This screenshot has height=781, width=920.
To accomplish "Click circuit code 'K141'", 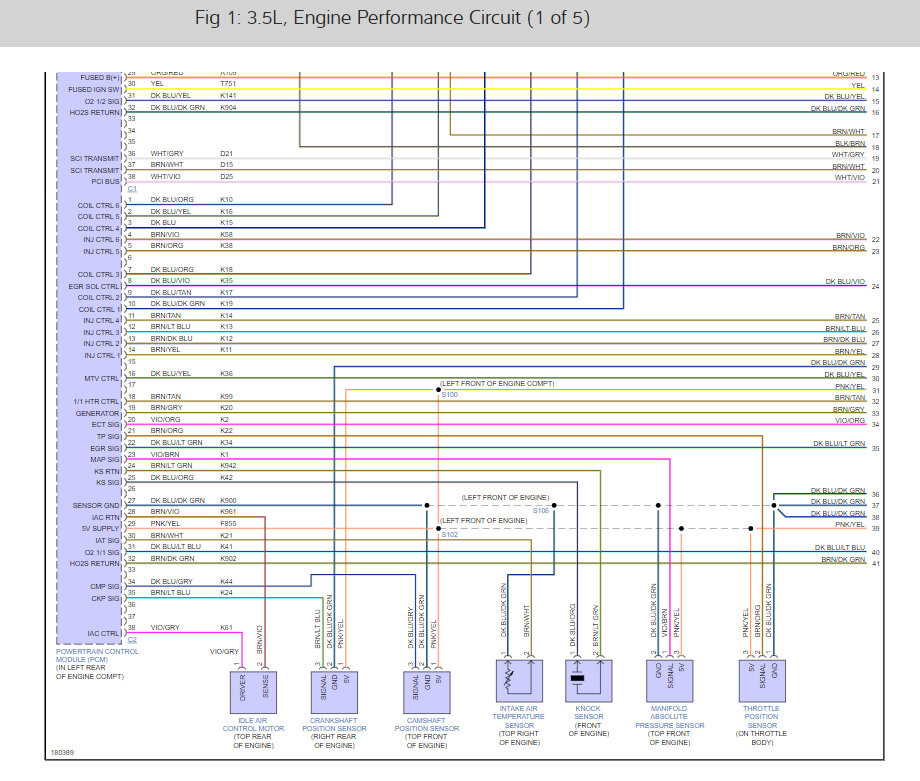I will pyautogui.click(x=228, y=95).
